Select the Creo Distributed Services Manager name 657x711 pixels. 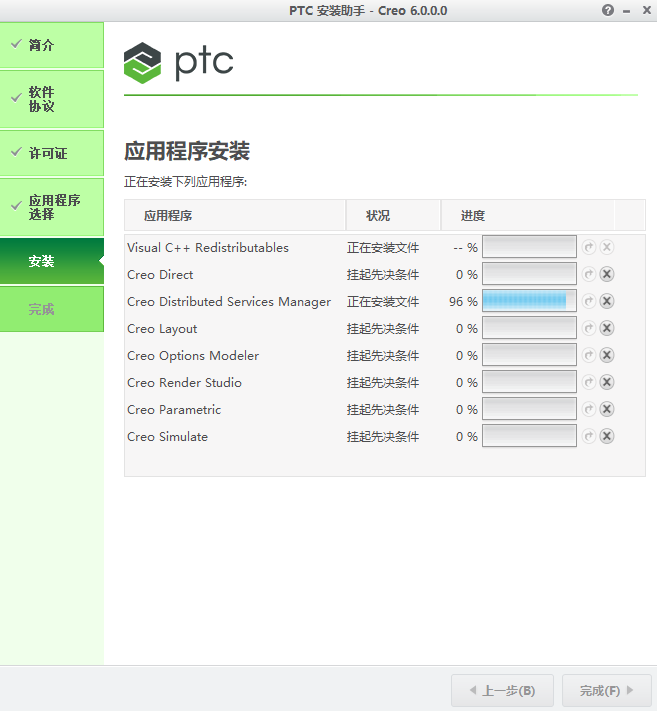pos(229,302)
